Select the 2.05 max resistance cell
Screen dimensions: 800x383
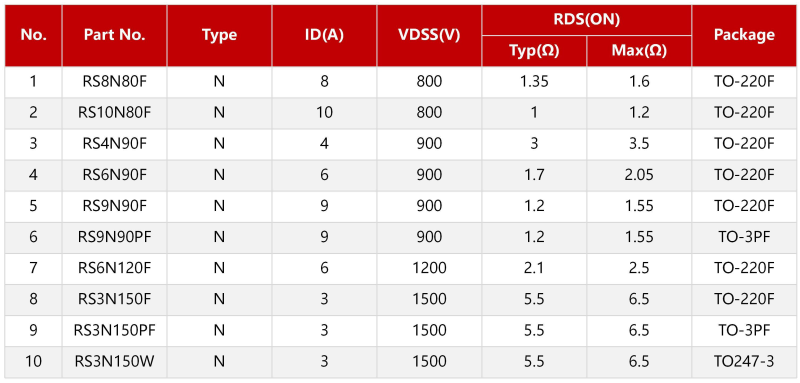pos(639,175)
